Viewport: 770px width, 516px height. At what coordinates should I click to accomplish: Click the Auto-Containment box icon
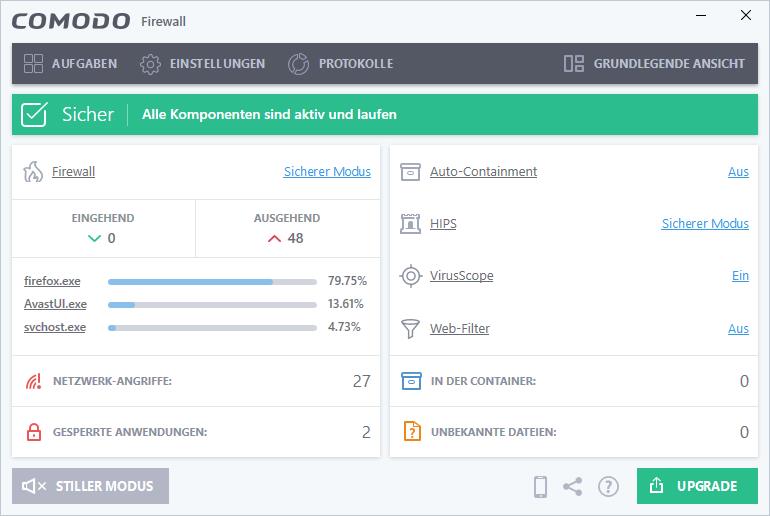(410, 172)
